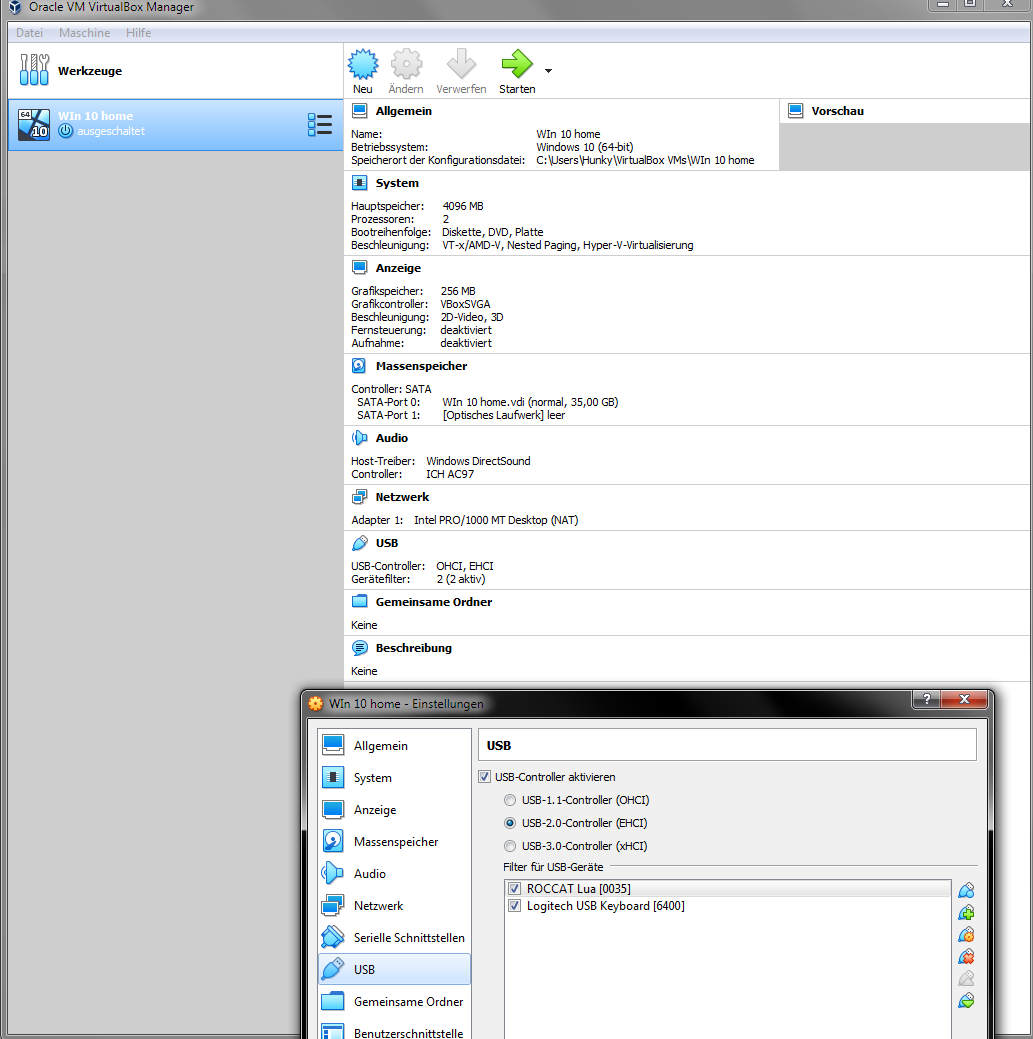Select USB-1.1-Controller (OHCI) radio button

point(510,800)
